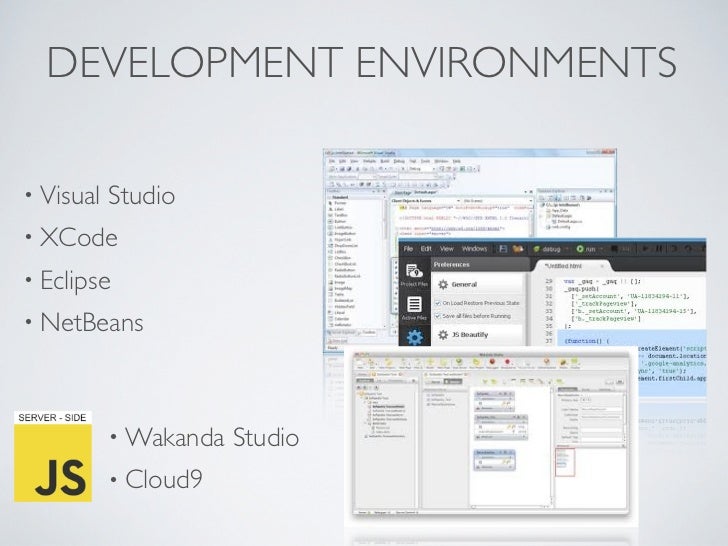The width and height of the screenshot is (728, 546).
Task: Click code line 29 in the editor
Action: point(602,281)
